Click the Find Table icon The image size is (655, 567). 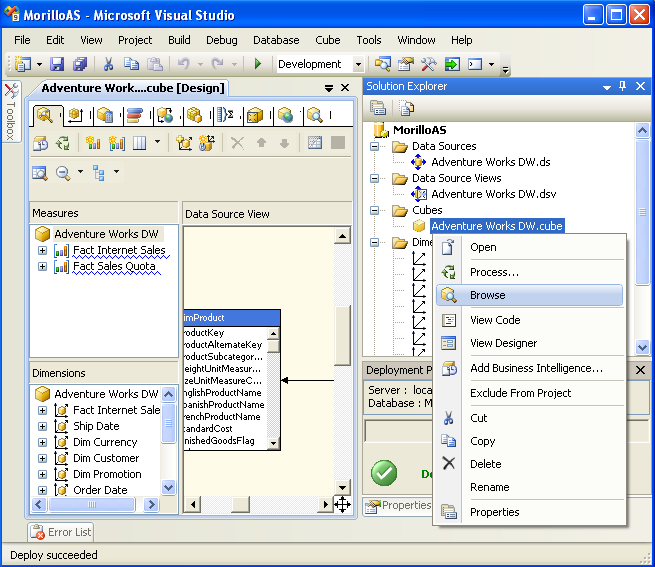40,173
